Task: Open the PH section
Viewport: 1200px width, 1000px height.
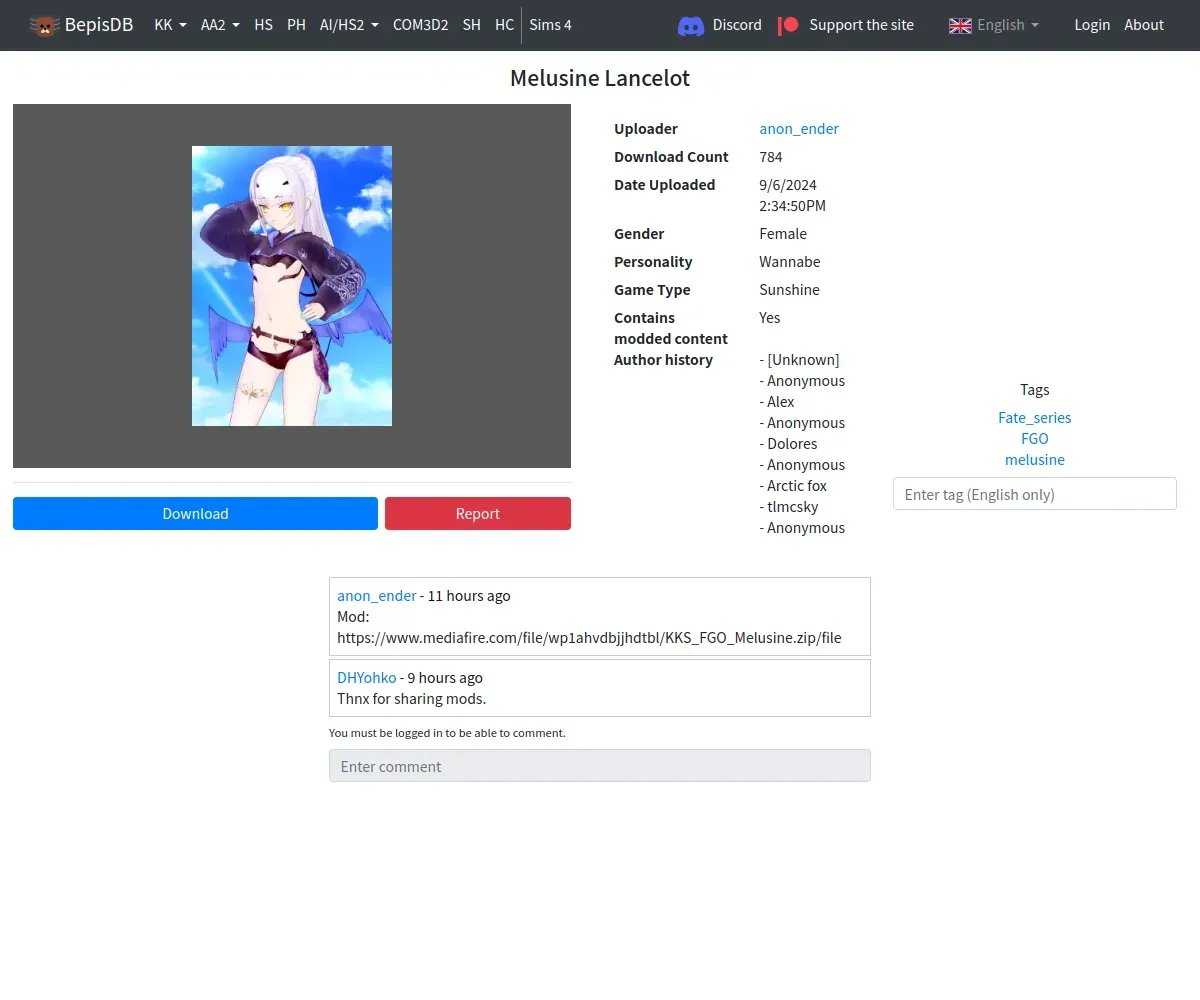Action: pos(296,25)
